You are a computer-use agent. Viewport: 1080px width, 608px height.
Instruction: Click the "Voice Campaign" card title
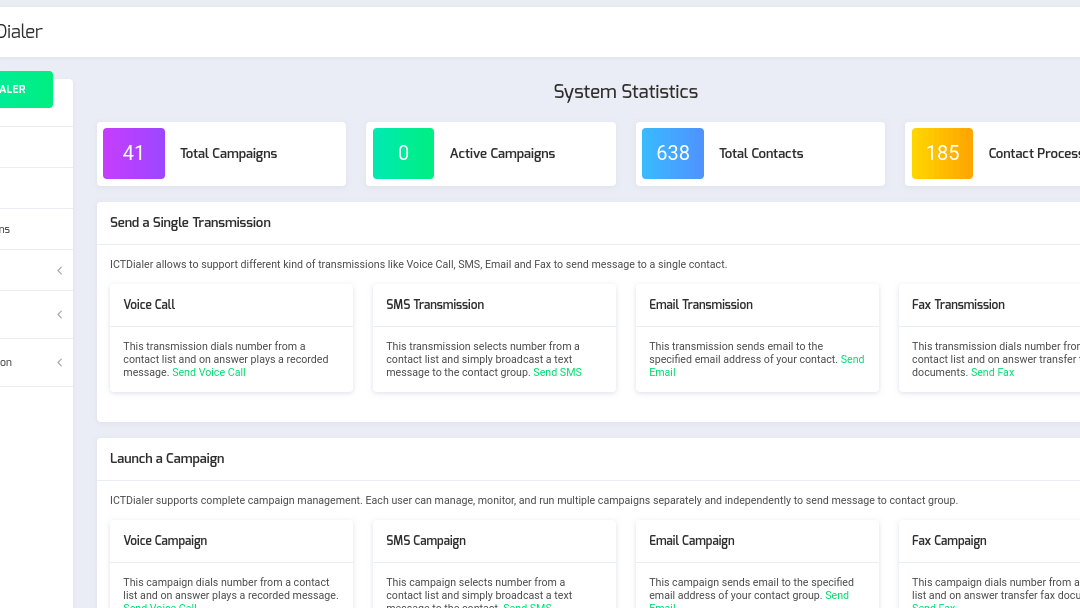165,541
